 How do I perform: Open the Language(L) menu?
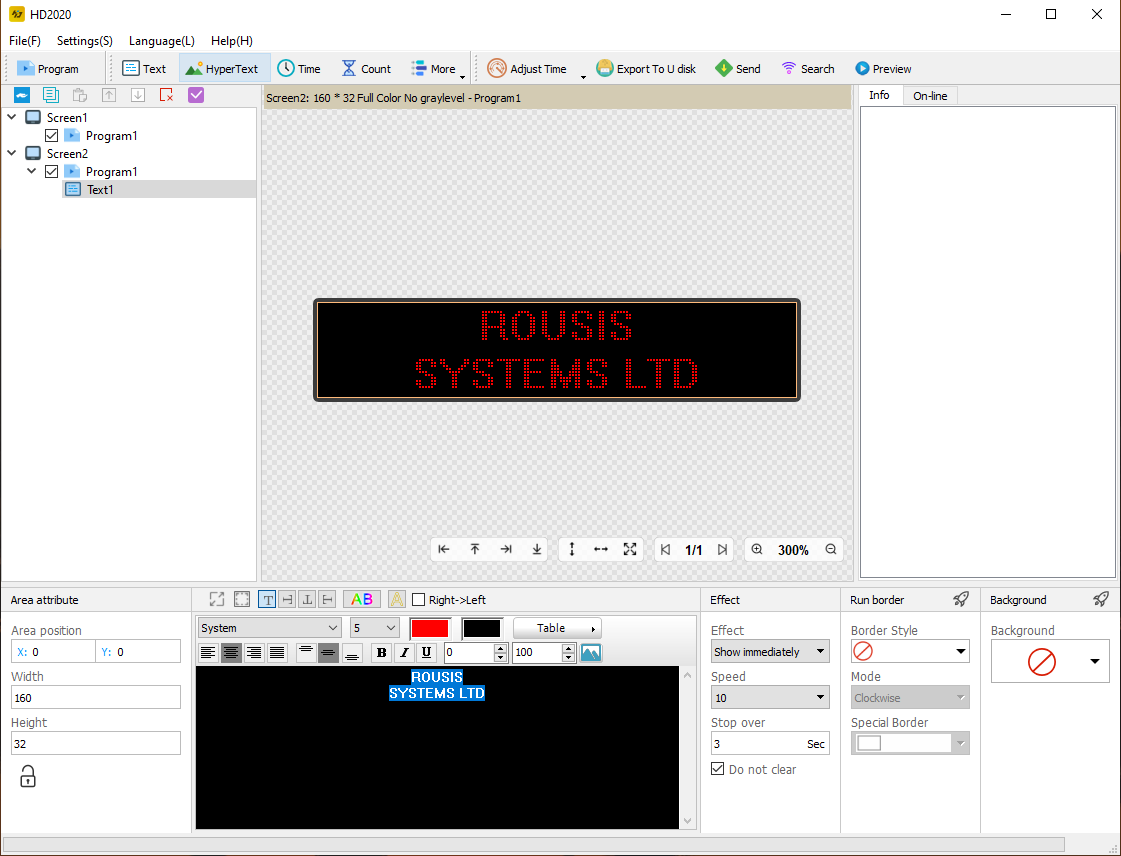[x=162, y=41]
